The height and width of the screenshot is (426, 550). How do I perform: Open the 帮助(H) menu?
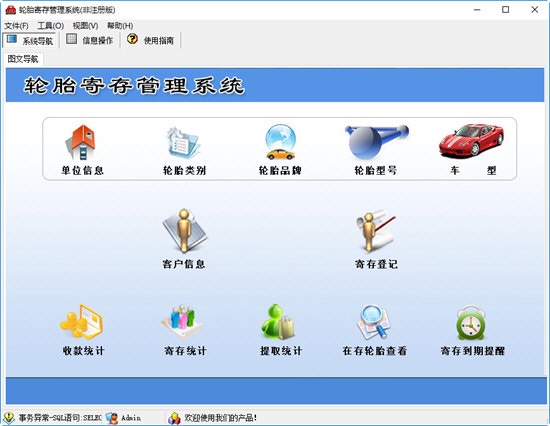click(x=120, y=26)
